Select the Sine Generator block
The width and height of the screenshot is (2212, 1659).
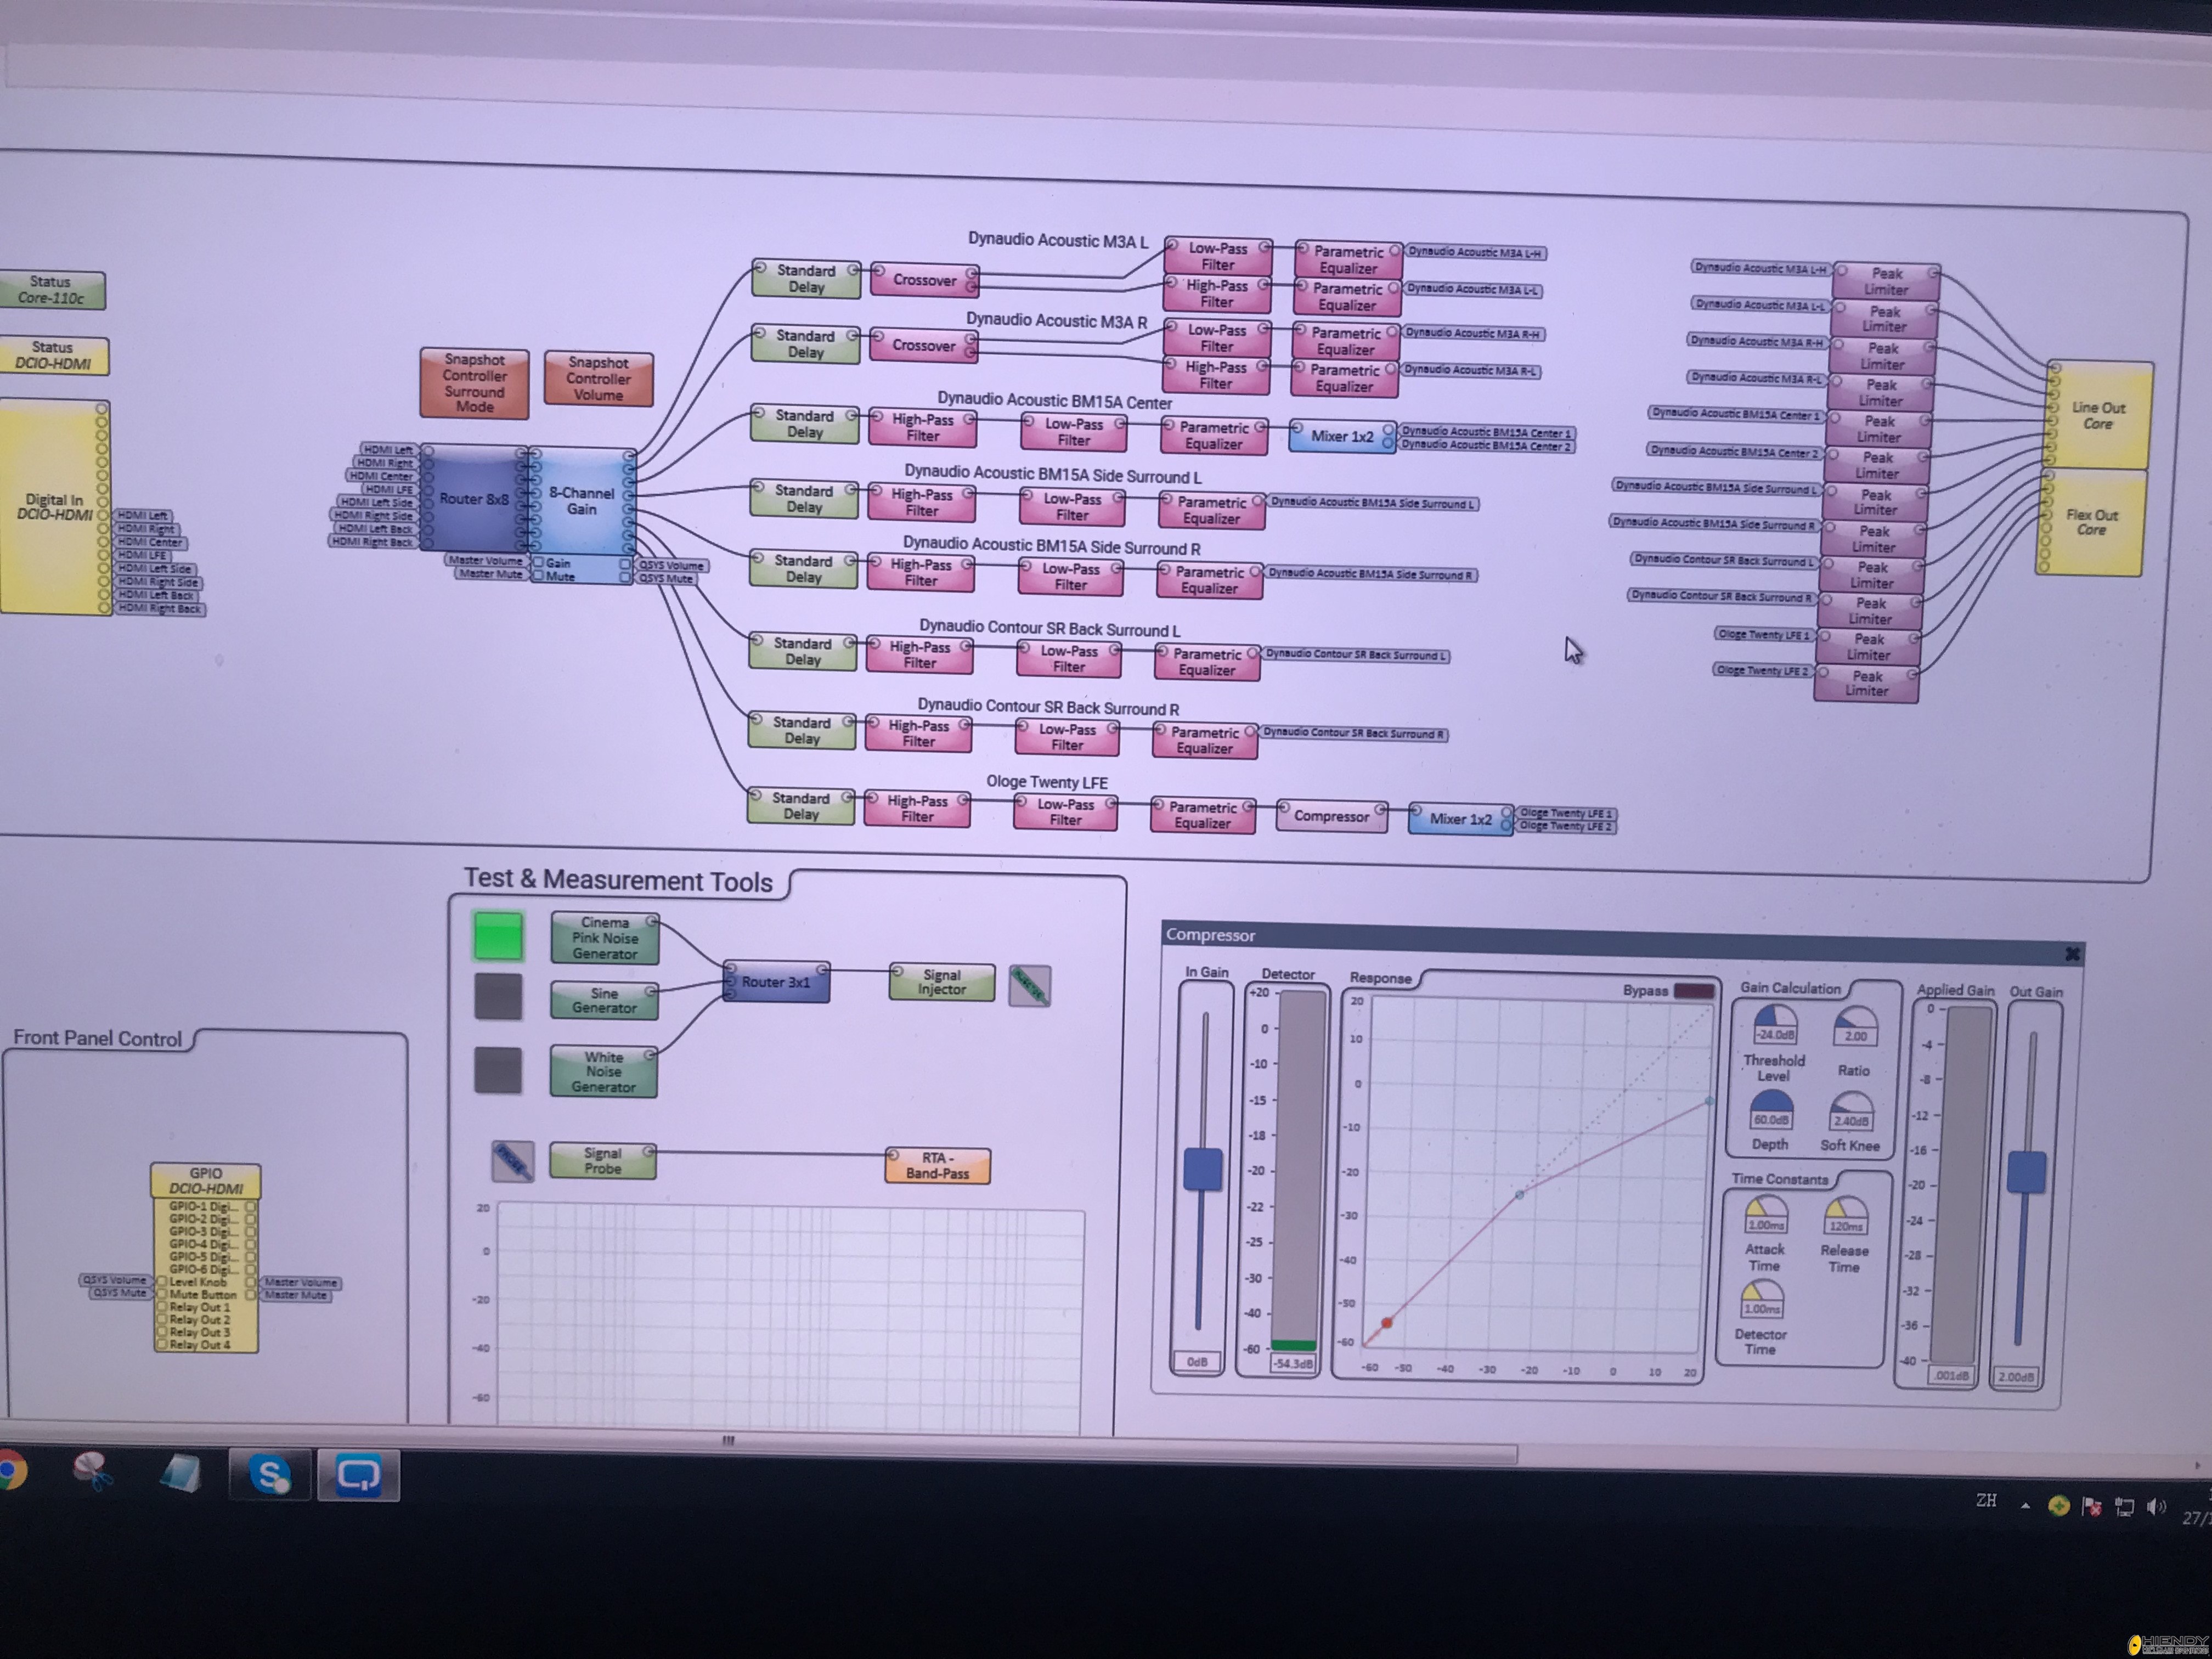tap(604, 1001)
